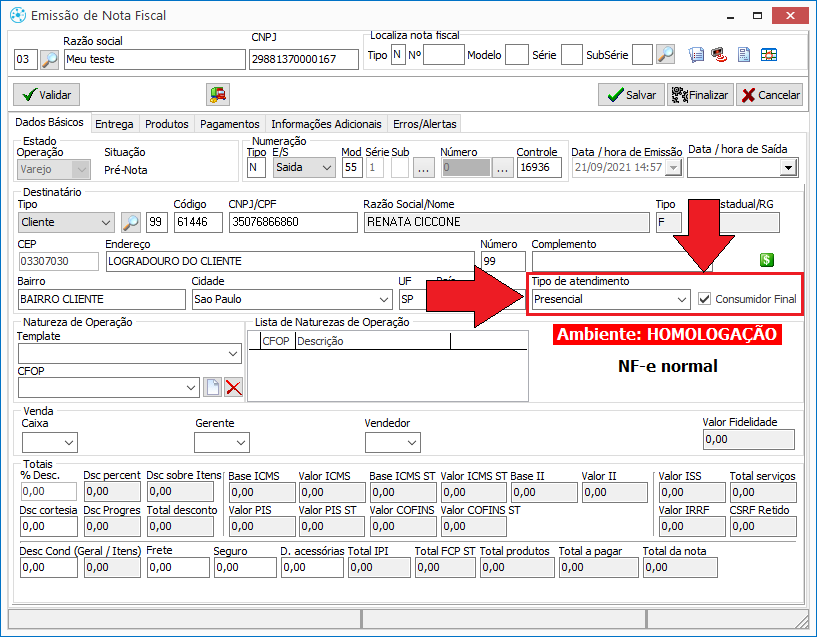817x637 pixels.
Task: Click the magnifier next to company code 03
Action: (x=49, y=59)
